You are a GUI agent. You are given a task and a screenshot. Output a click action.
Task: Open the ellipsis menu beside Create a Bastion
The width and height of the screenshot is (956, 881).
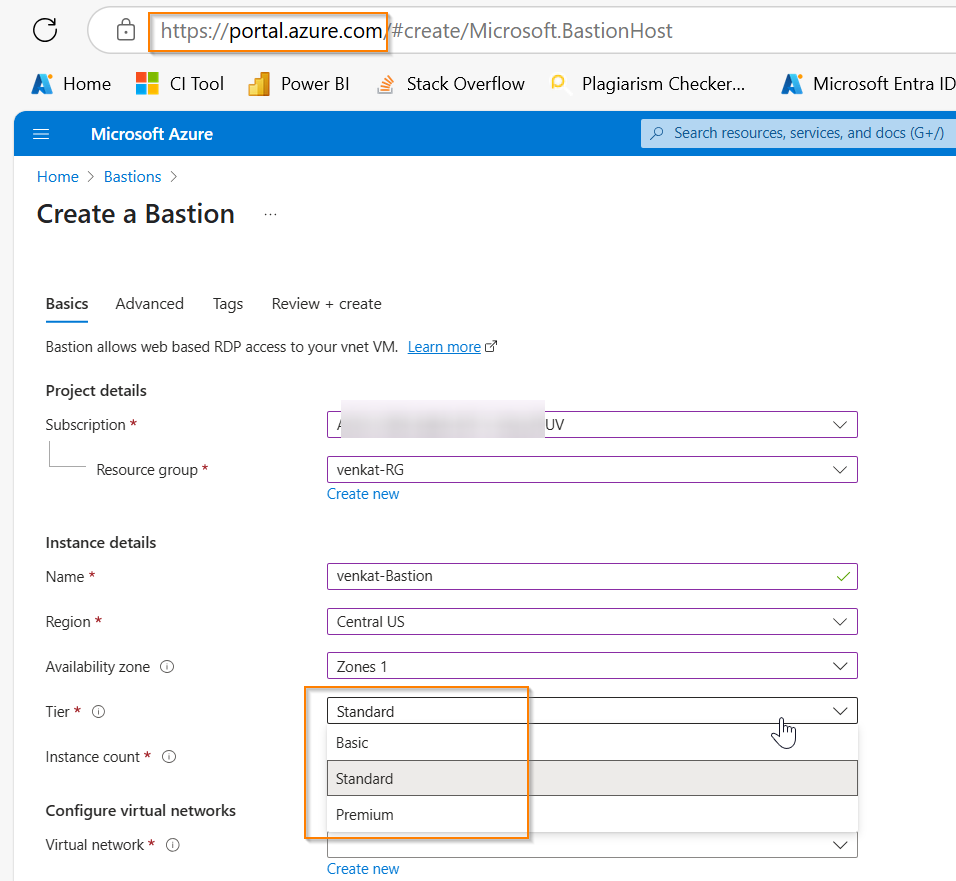[271, 215]
